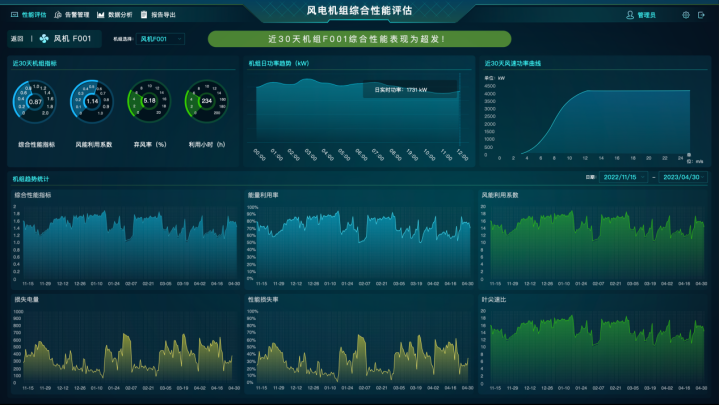
Task: Switch to the 告警管理 tab
Action: pyautogui.click(x=76, y=15)
